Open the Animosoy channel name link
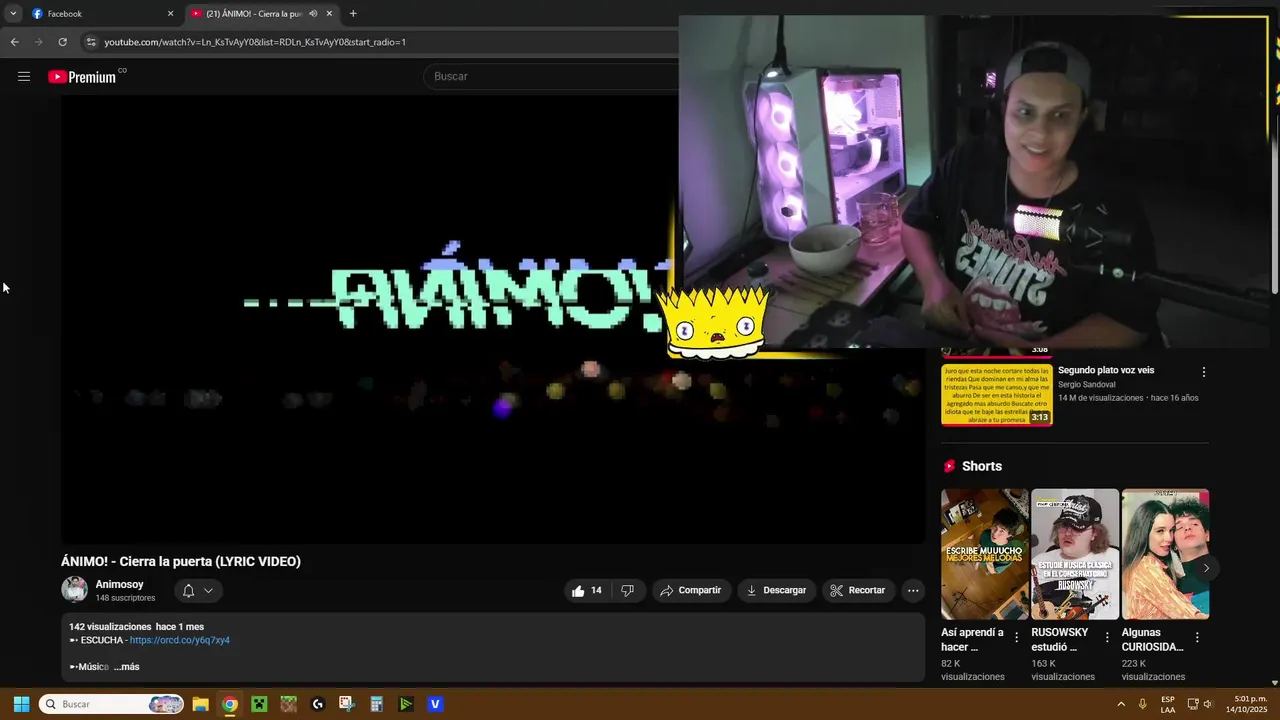The height and width of the screenshot is (720, 1280). tap(119, 584)
